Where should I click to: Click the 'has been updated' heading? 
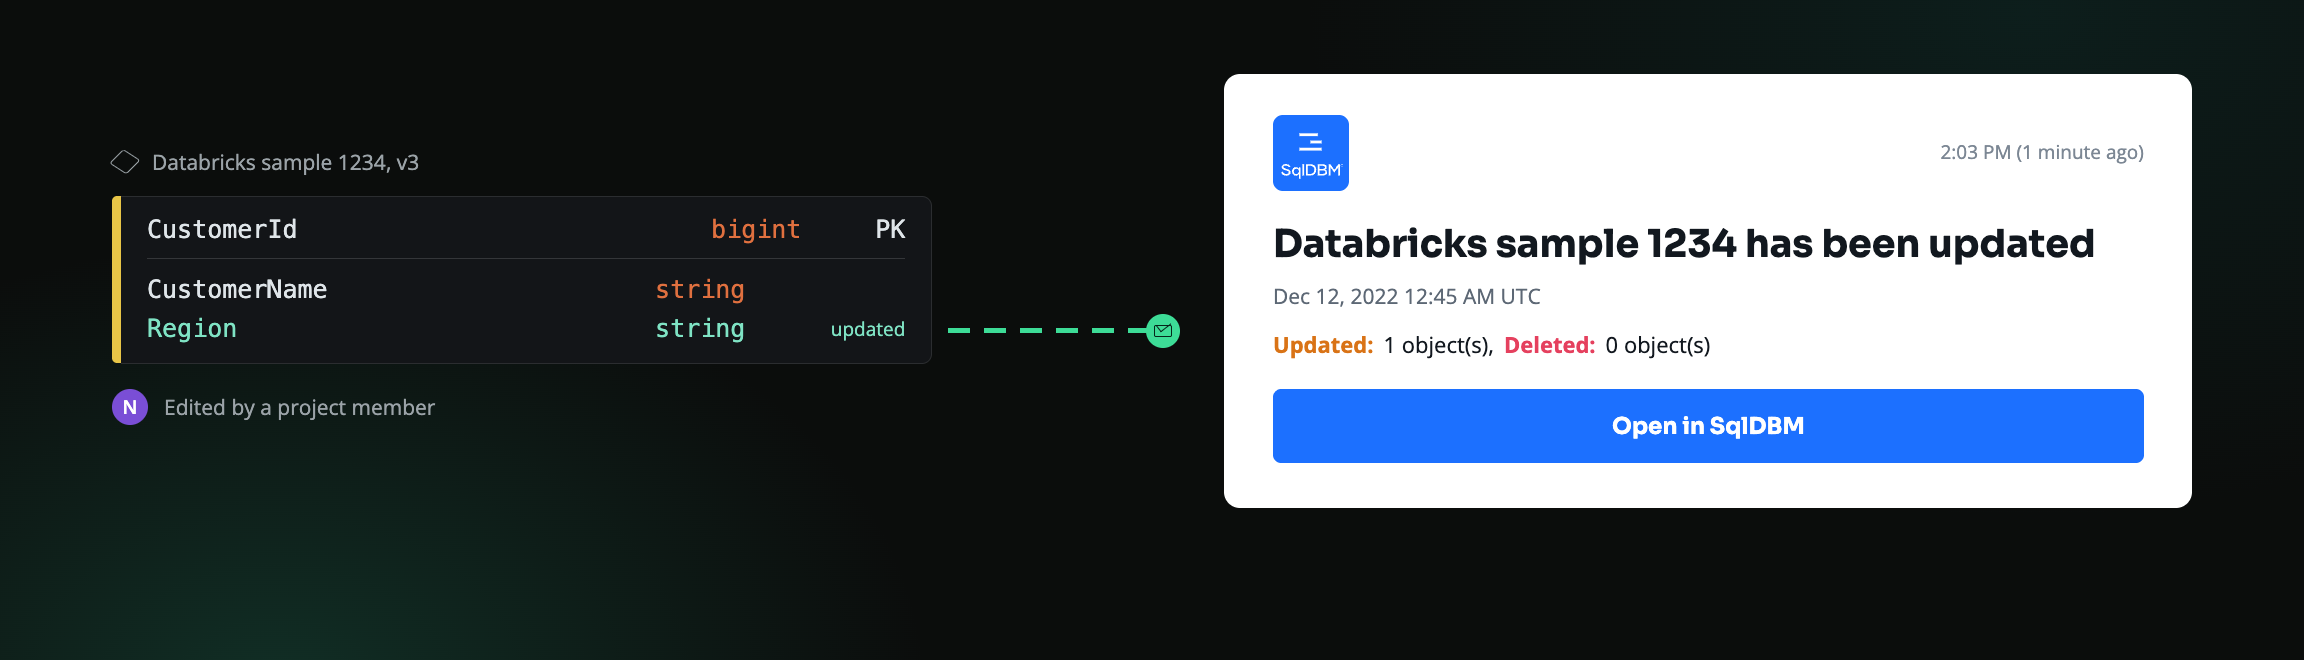click(x=1684, y=243)
